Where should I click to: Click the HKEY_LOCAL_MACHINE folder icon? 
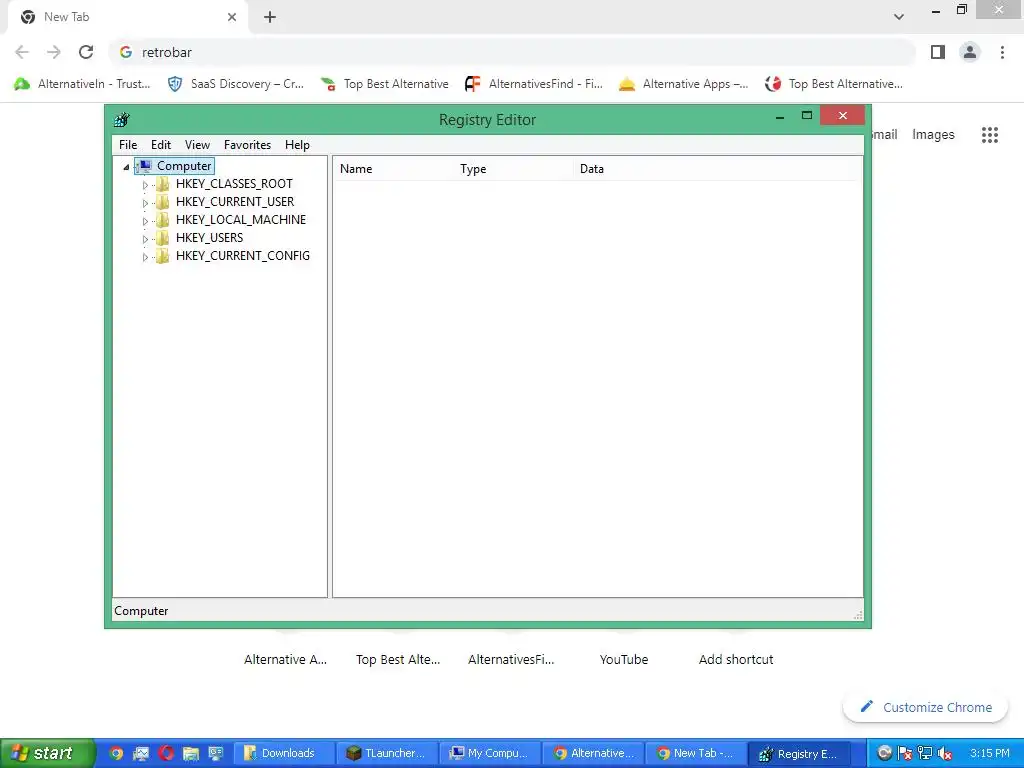tap(163, 220)
